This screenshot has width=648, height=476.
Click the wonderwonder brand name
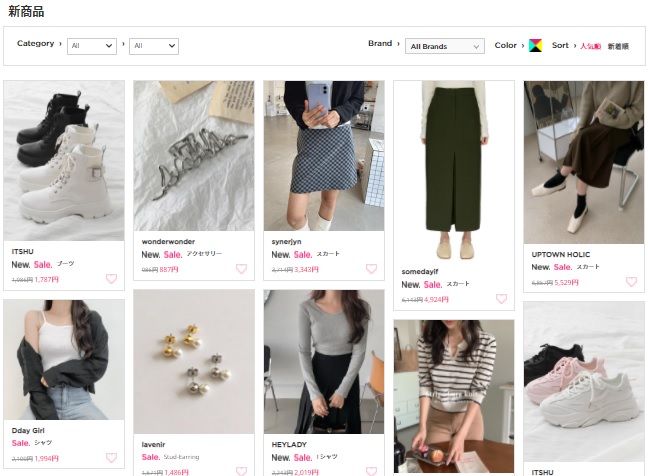[x=168, y=242]
